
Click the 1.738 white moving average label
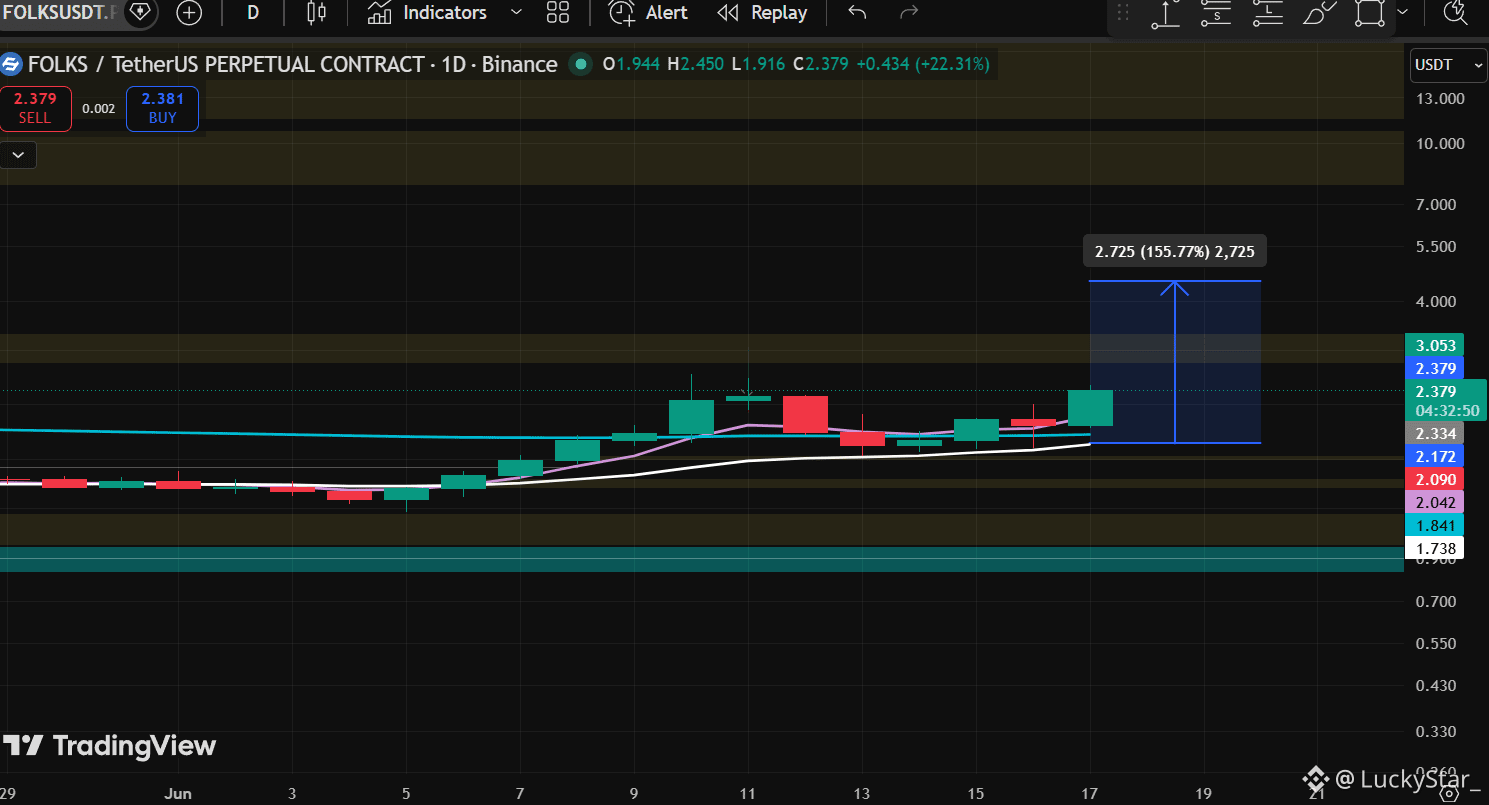1435,548
